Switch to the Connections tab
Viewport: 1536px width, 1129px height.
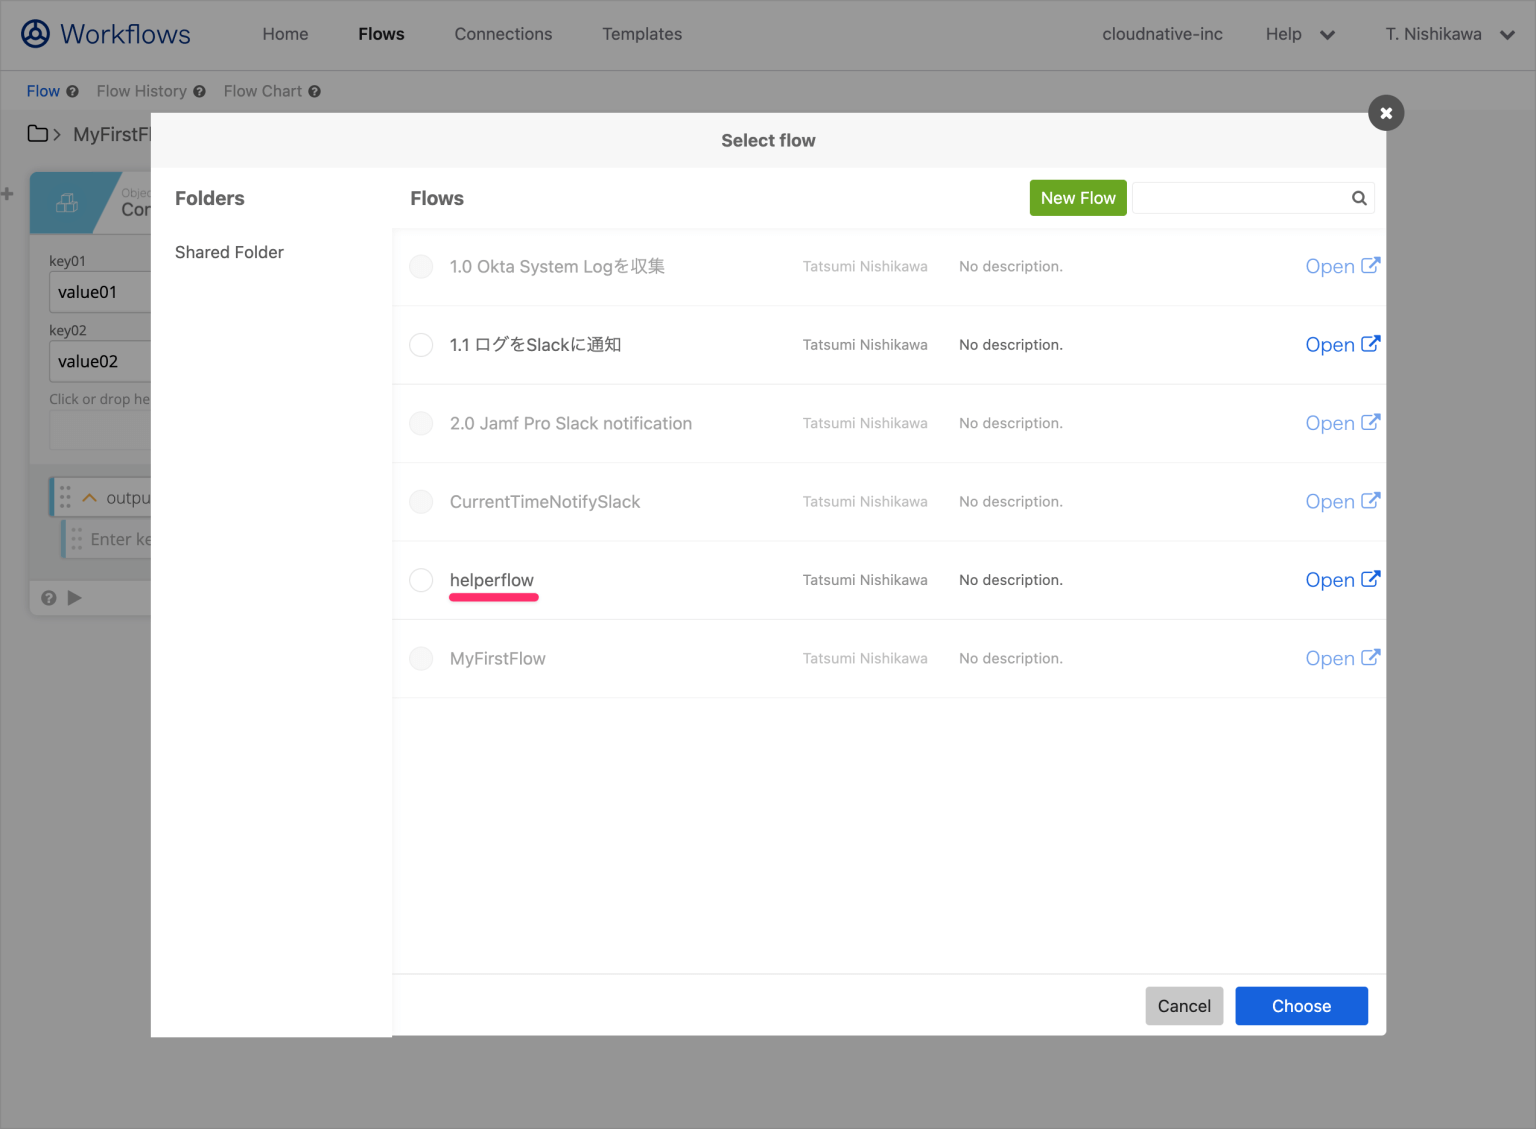[503, 33]
